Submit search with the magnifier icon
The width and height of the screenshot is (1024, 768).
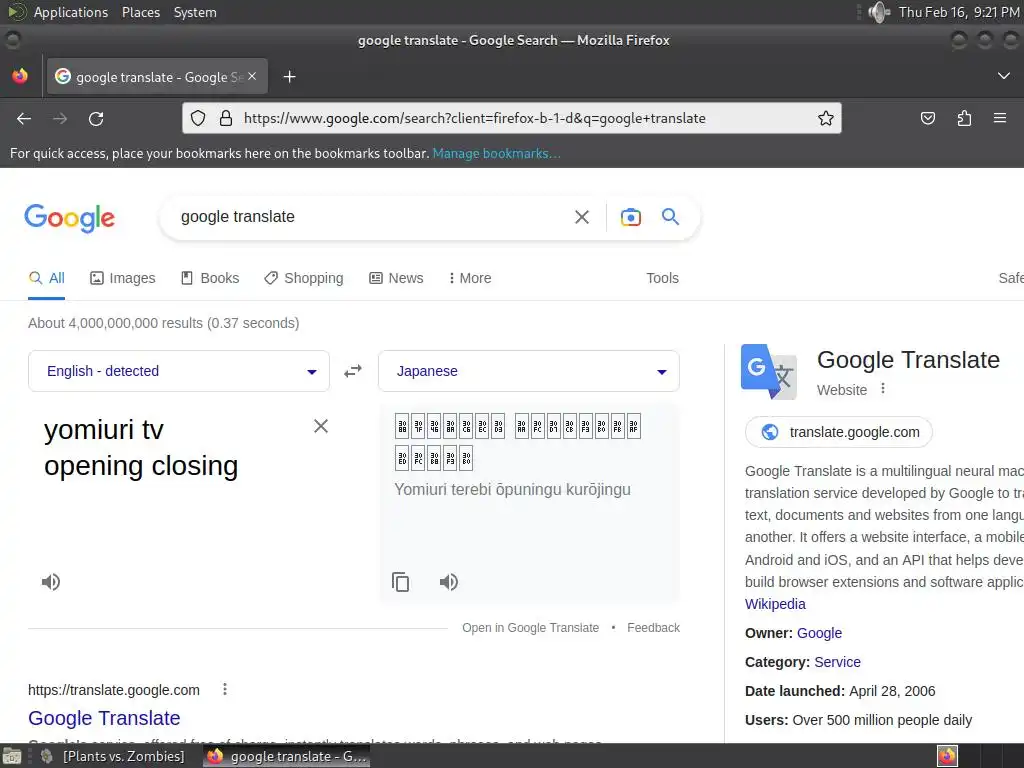pyautogui.click(x=670, y=216)
